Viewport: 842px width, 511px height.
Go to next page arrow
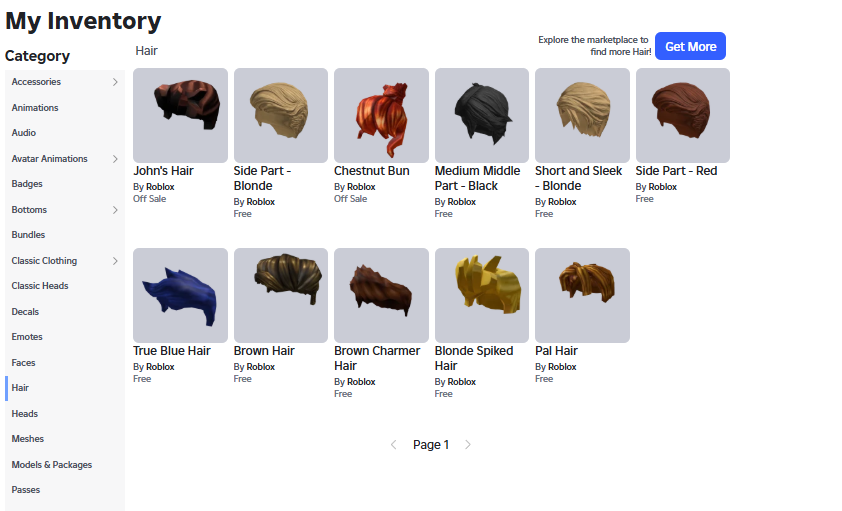click(468, 444)
